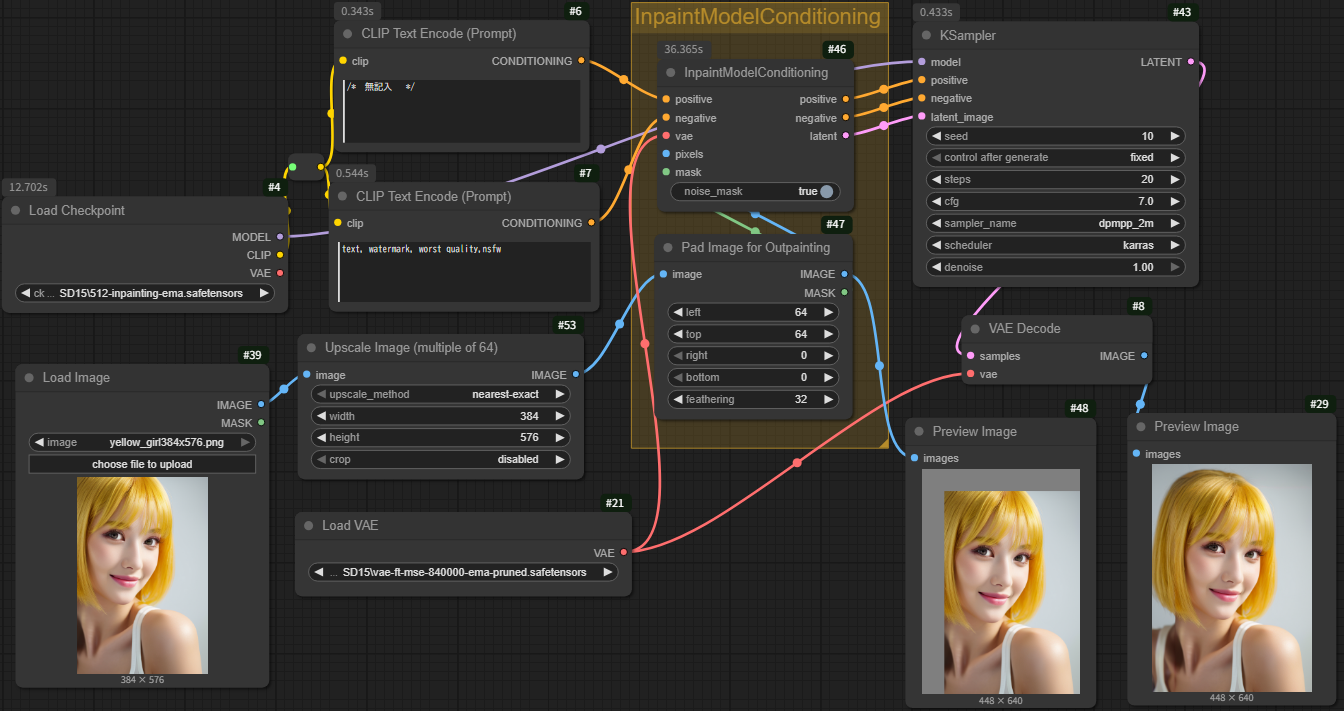Collapse the Upscale Image node header dot
The height and width of the screenshot is (711, 1344).
tap(311, 348)
